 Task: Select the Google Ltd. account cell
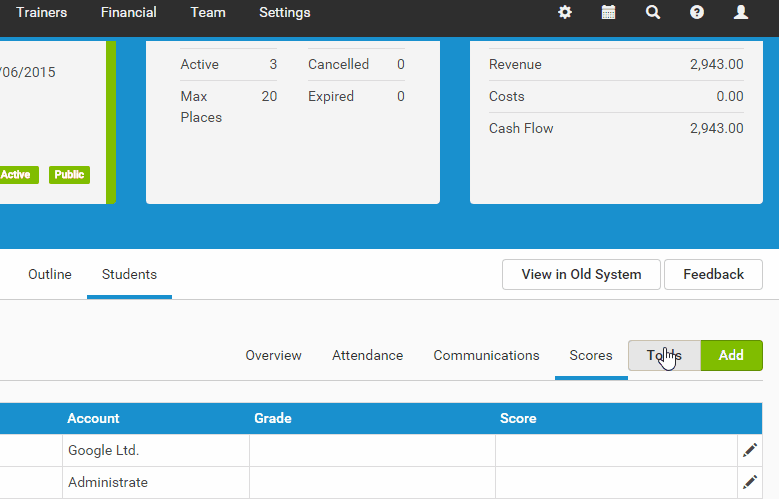[x=156, y=450]
